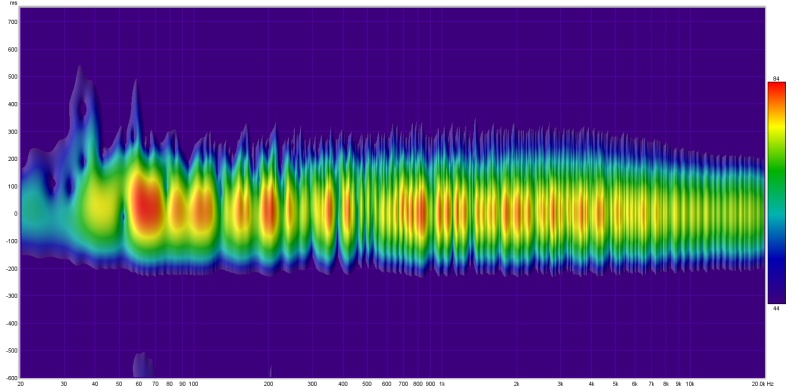Click the color scale legend bar
The image size is (800, 389).
click(777, 192)
